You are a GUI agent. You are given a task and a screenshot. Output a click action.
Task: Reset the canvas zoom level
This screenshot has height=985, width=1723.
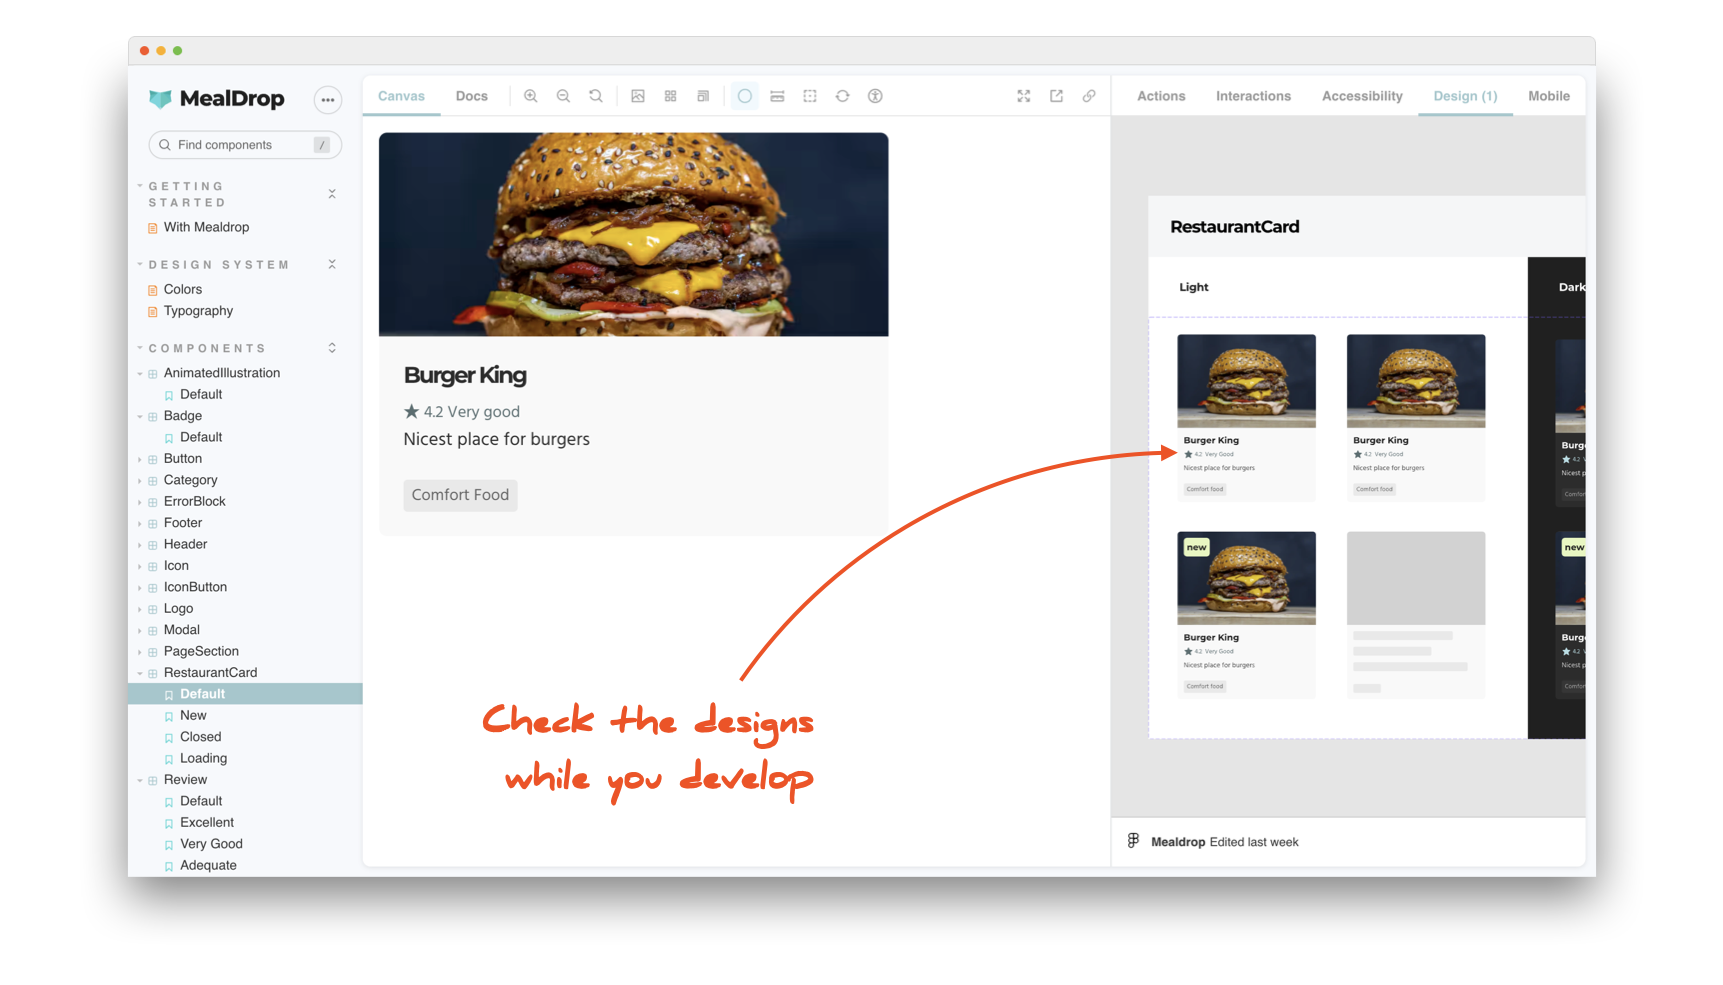[595, 95]
